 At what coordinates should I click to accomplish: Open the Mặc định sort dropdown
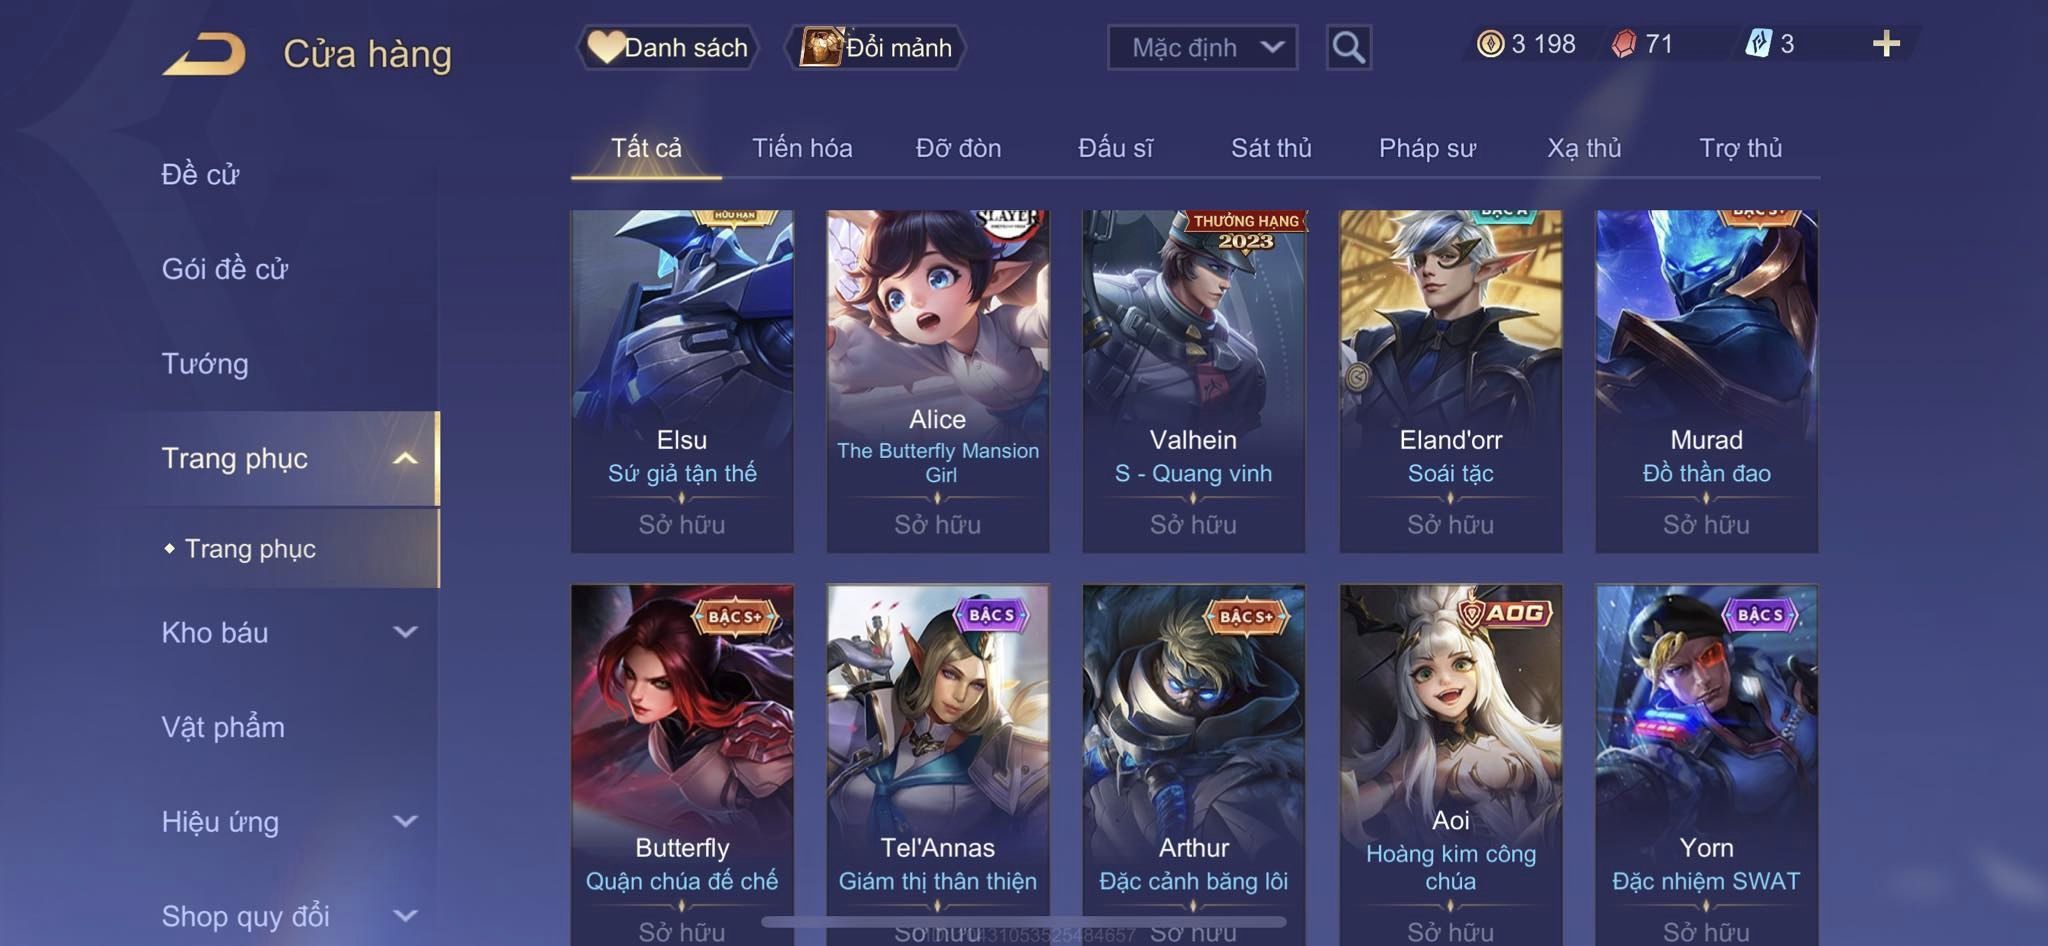pyautogui.click(x=1202, y=47)
